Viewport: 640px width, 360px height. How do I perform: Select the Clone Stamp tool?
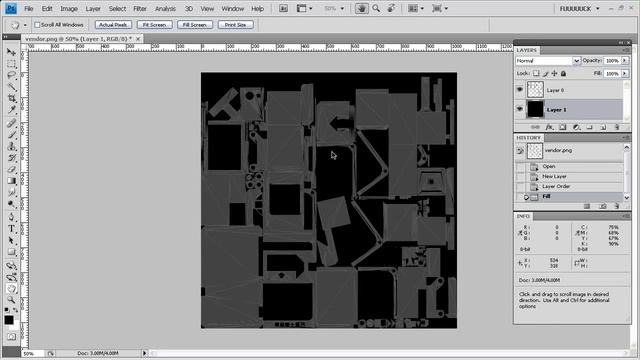point(11,146)
